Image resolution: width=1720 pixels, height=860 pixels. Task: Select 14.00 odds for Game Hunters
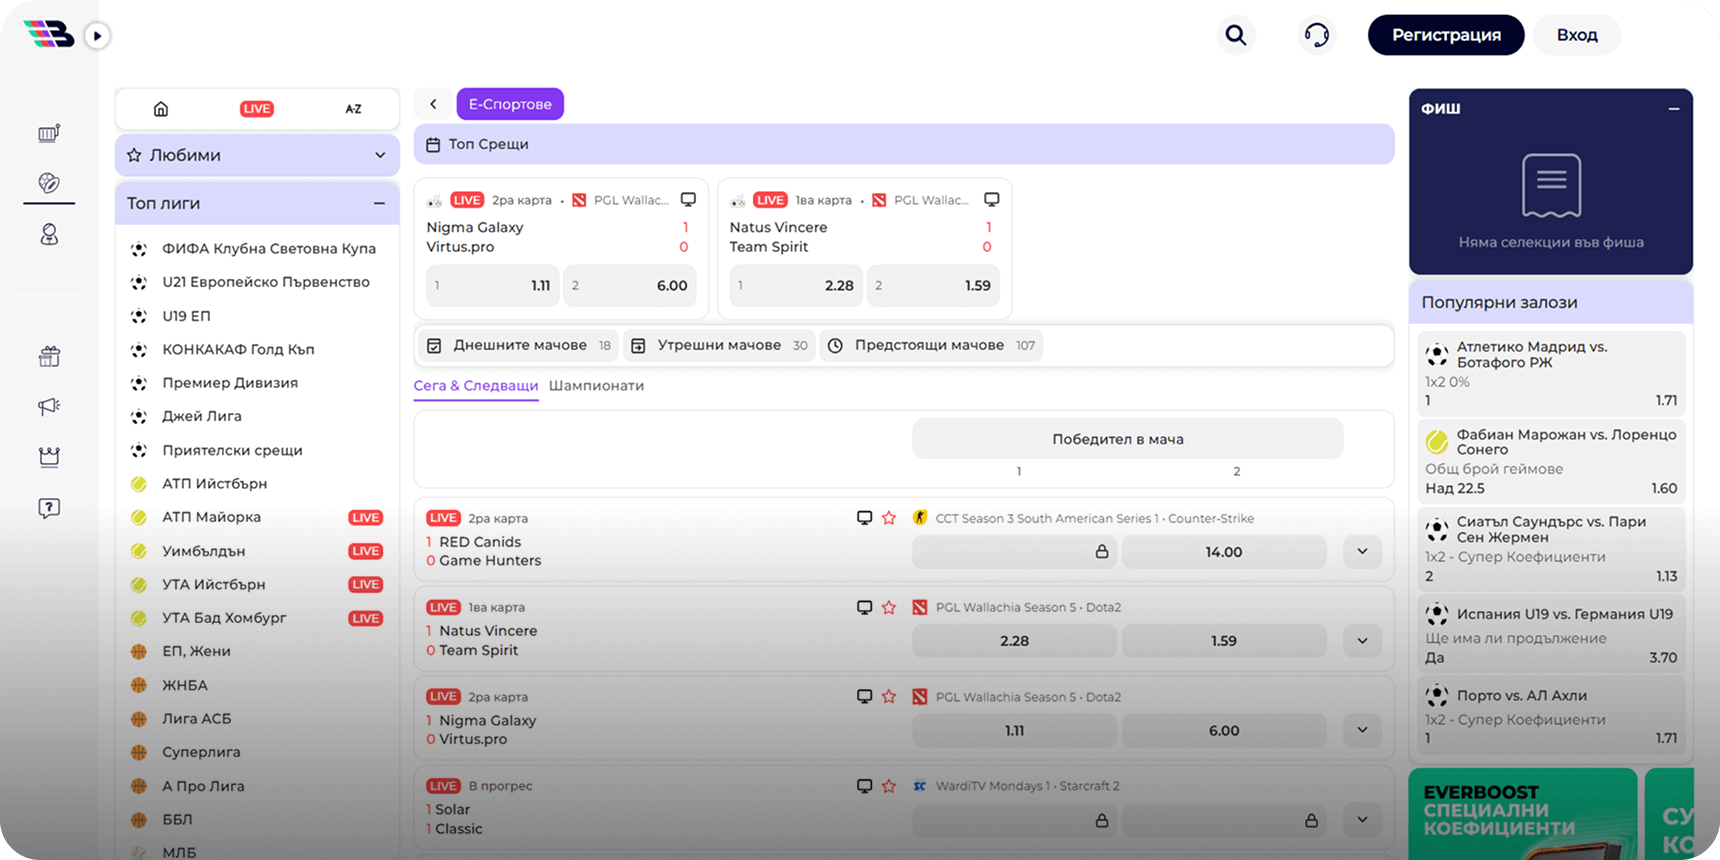click(x=1223, y=552)
